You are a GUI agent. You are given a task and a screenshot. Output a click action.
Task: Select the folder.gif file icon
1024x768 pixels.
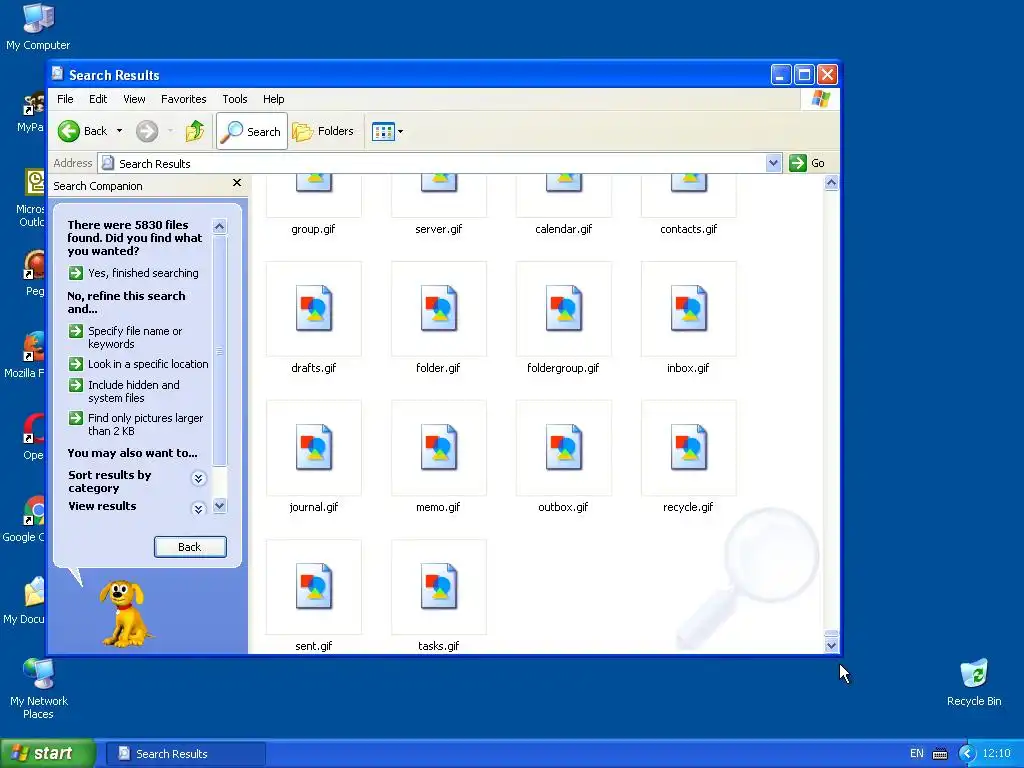[x=439, y=308]
